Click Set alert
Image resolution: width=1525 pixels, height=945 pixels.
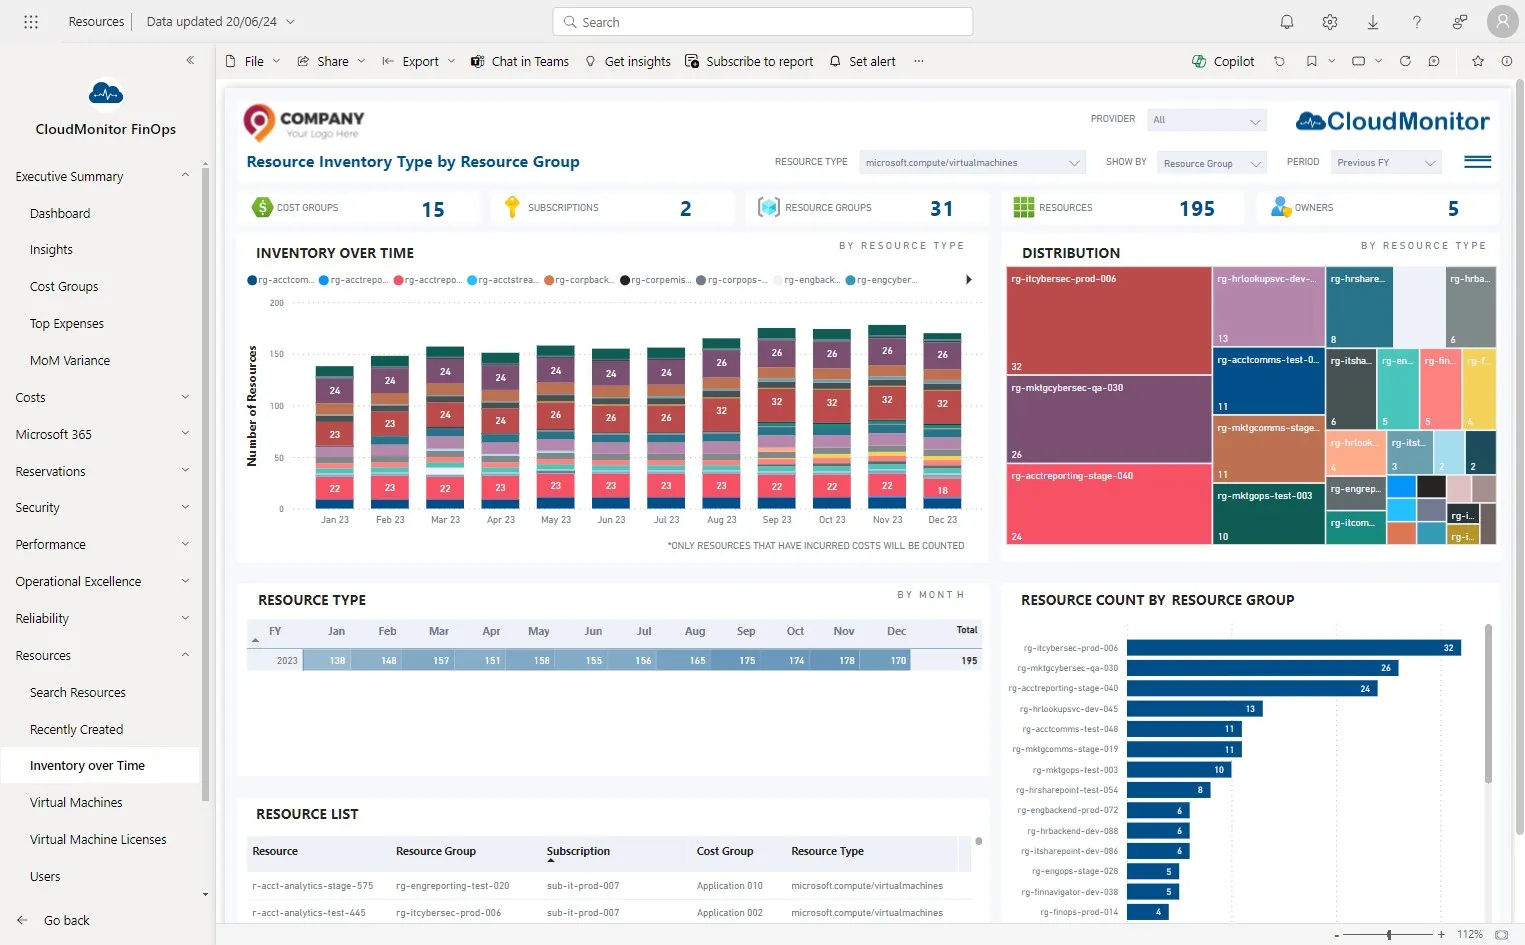(863, 61)
